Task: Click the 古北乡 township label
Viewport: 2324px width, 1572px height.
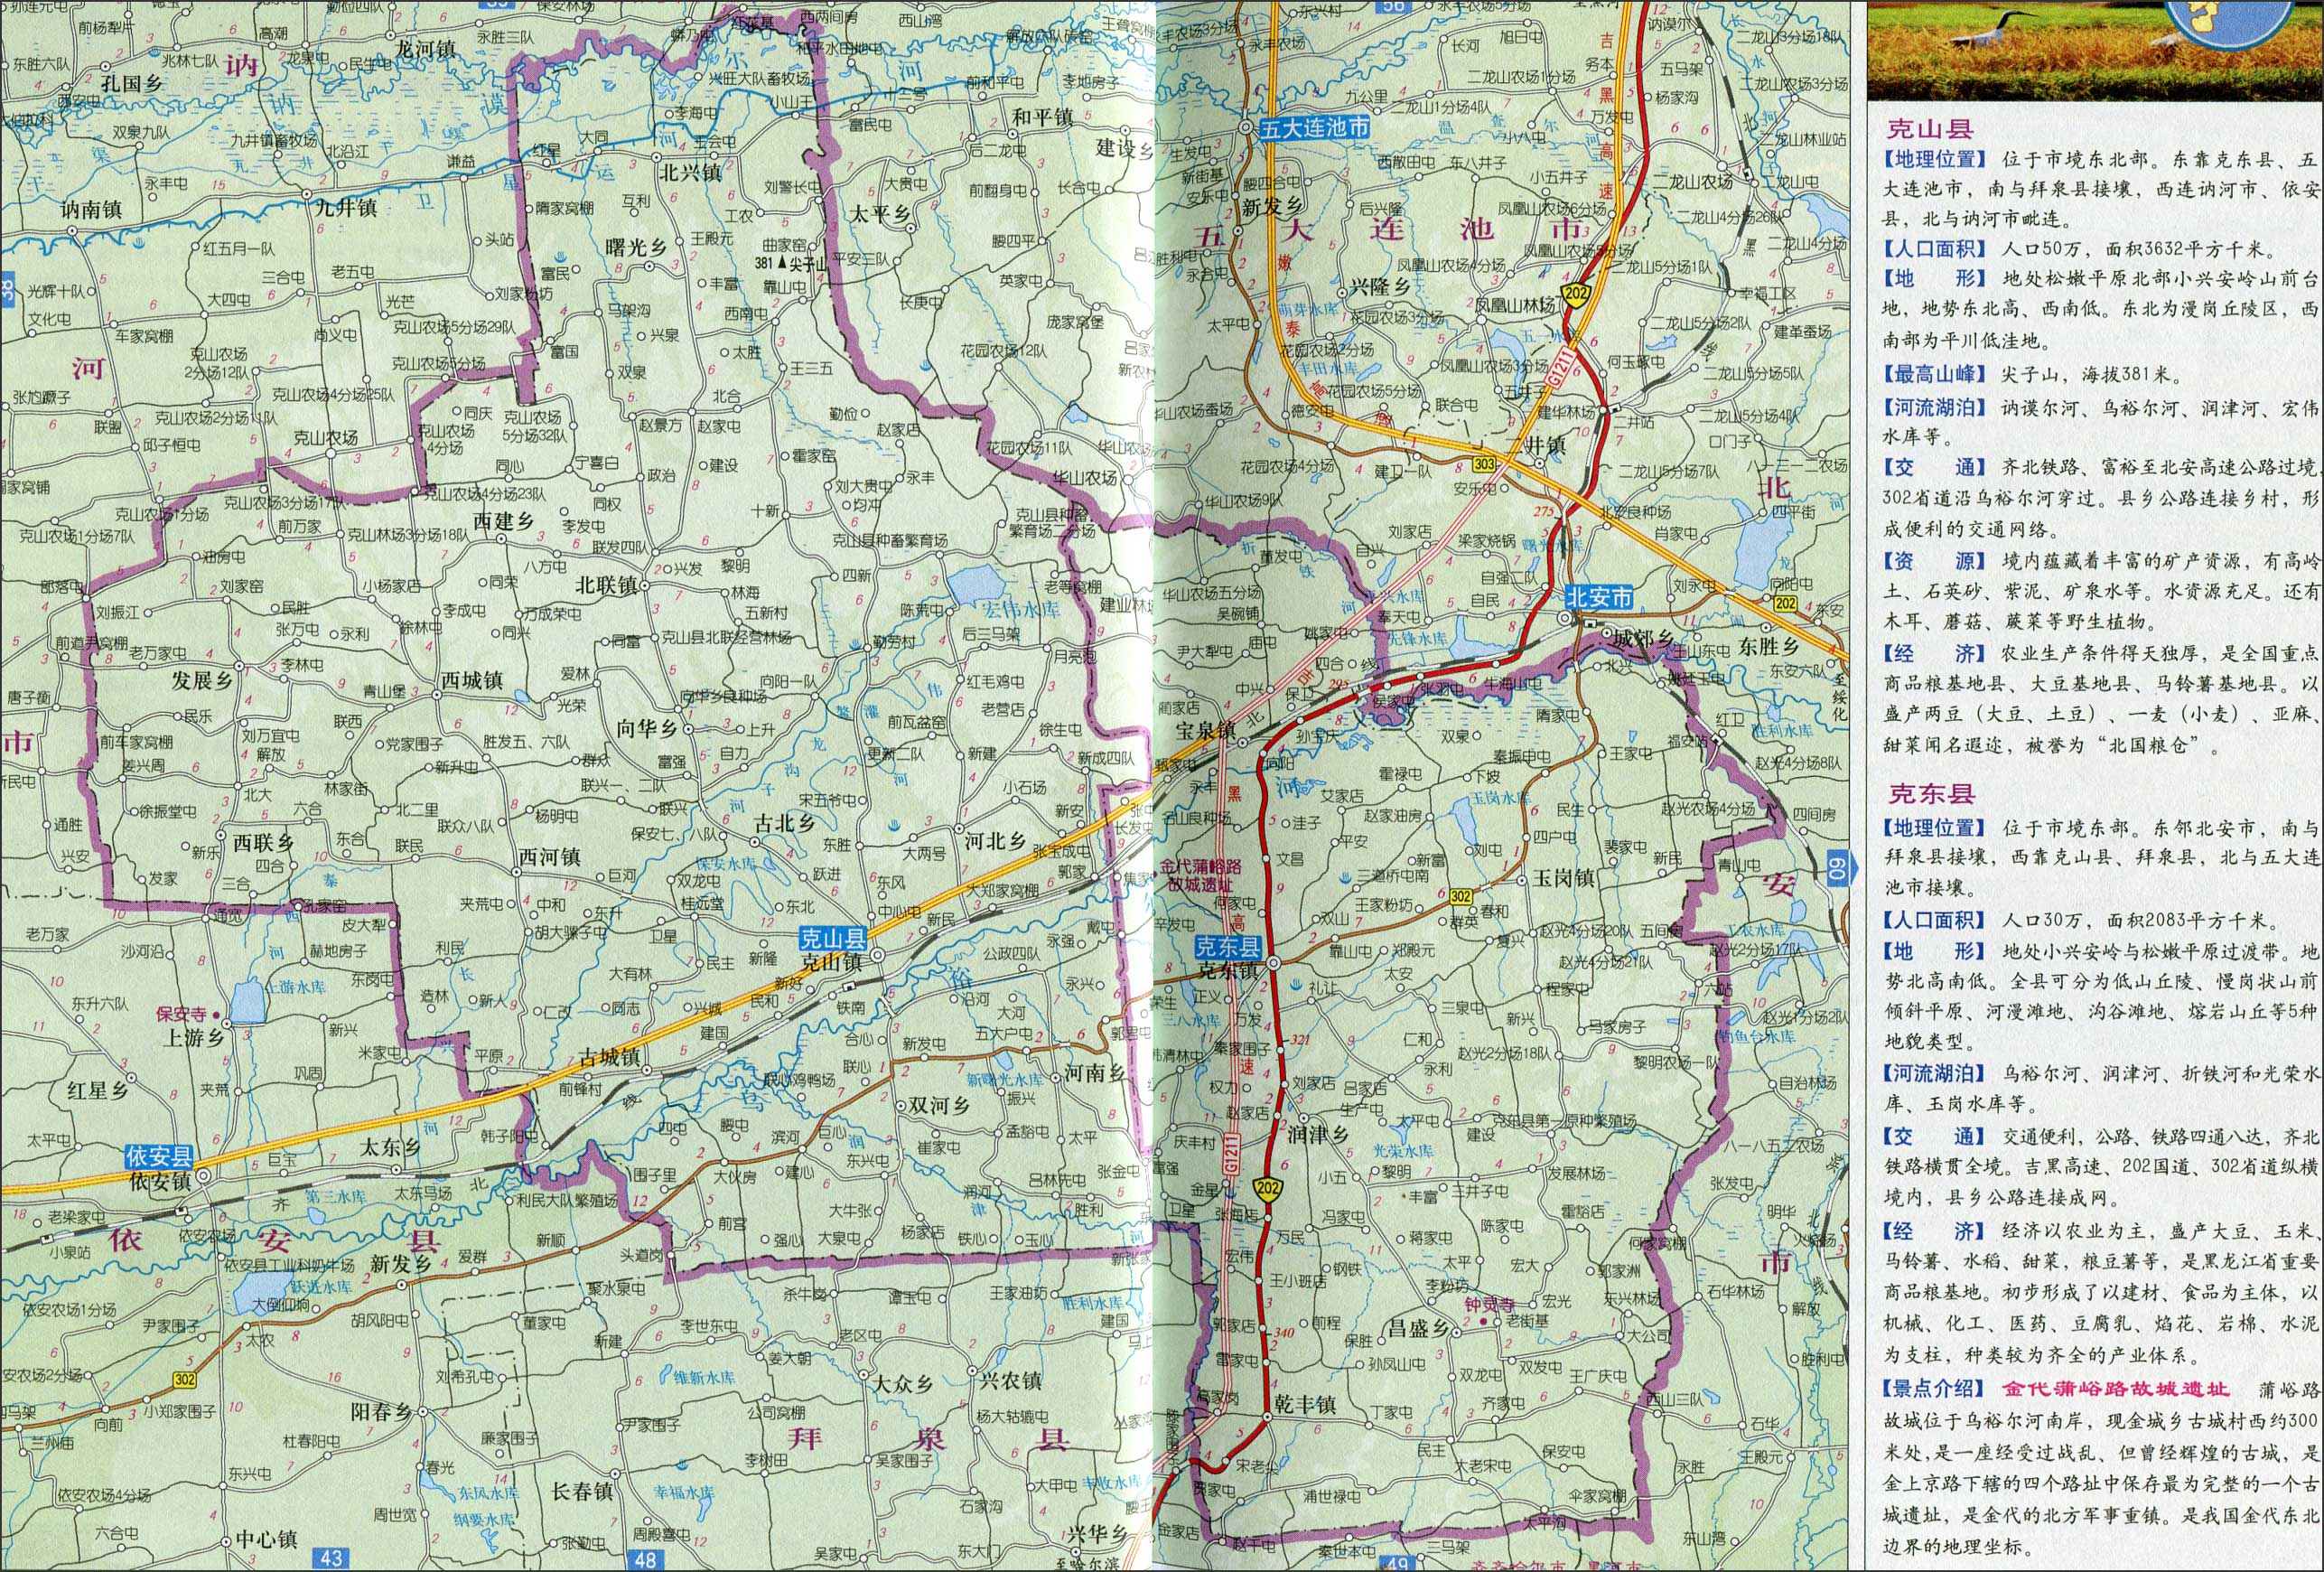Action: [785, 823]
